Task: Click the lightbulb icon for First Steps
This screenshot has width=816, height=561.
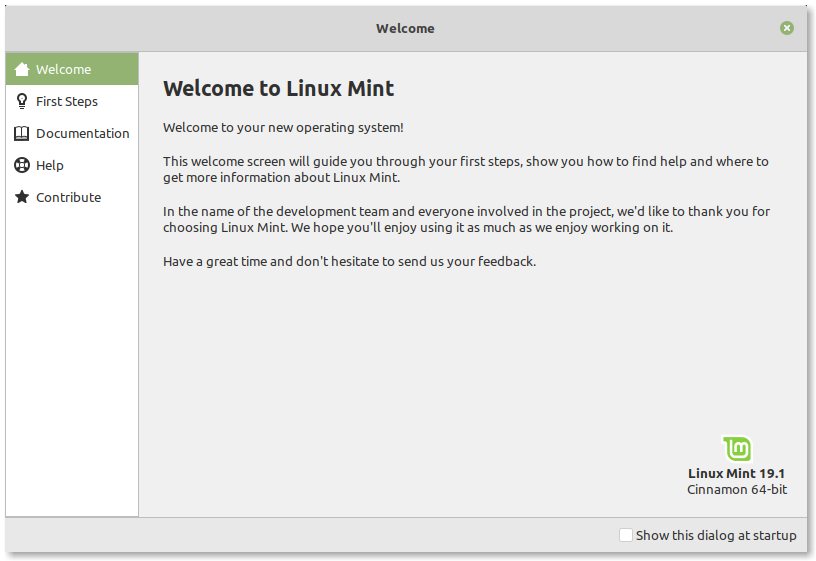Action: 22,101
